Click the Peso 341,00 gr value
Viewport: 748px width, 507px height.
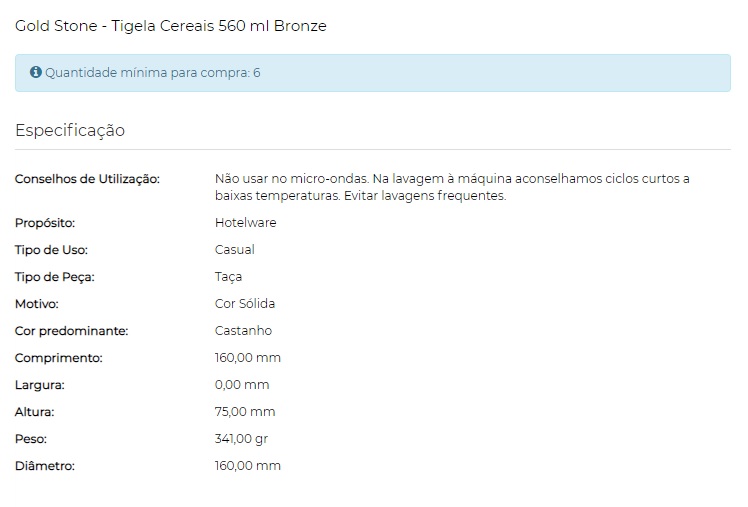point(241,439)
